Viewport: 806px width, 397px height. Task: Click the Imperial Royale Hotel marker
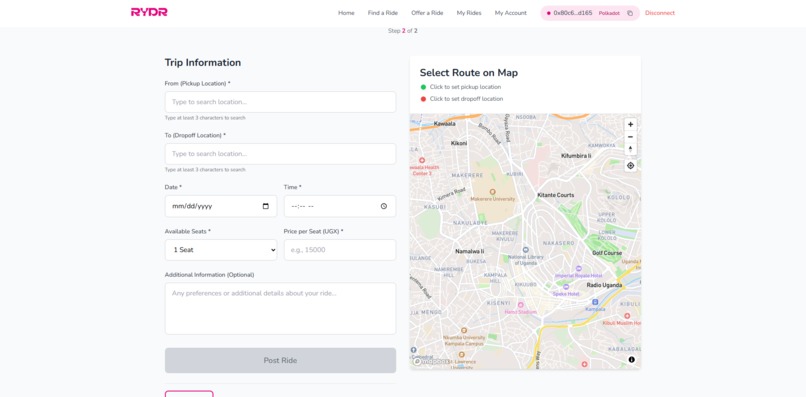pos(578,269)
